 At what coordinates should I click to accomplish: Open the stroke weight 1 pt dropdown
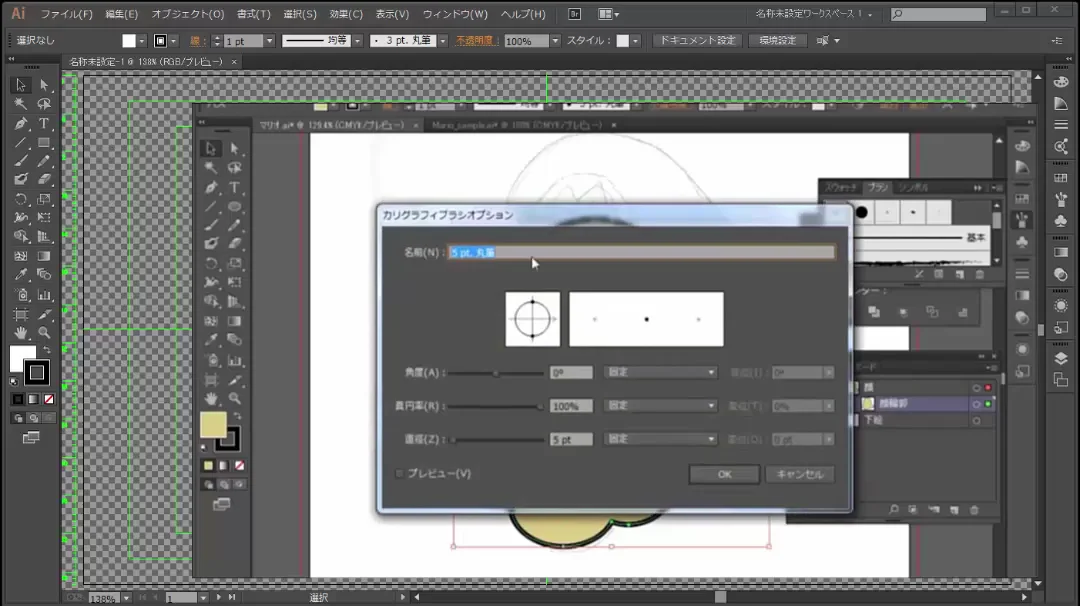(269, 41)
